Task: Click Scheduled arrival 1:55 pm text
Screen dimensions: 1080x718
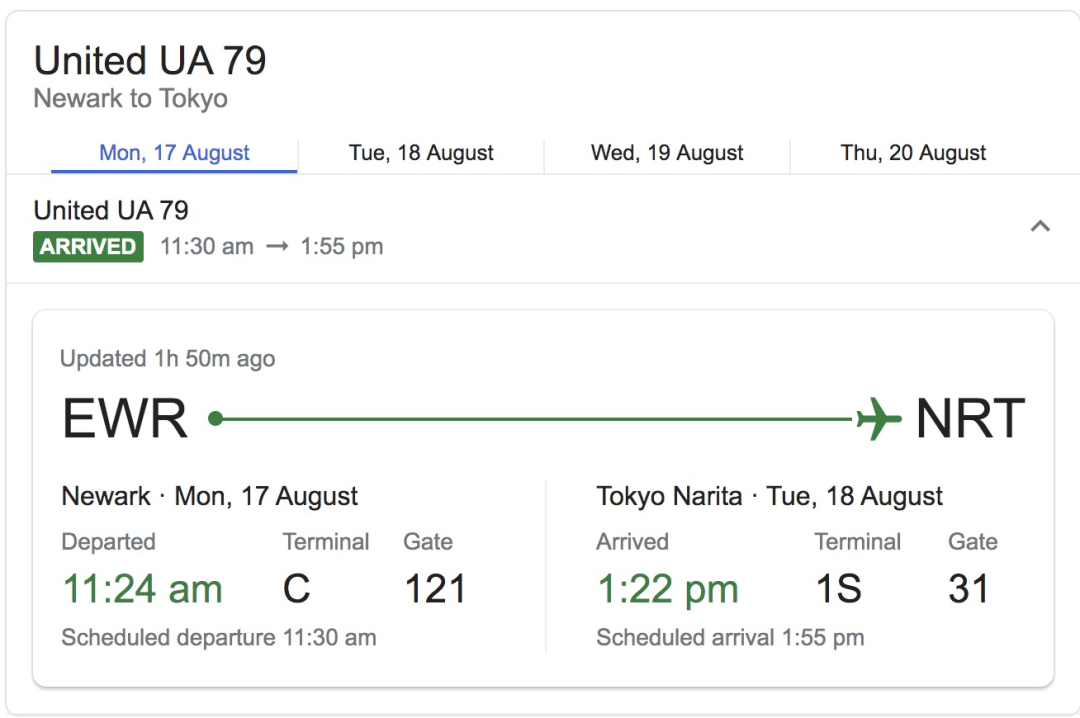Action: coord(730,638)
